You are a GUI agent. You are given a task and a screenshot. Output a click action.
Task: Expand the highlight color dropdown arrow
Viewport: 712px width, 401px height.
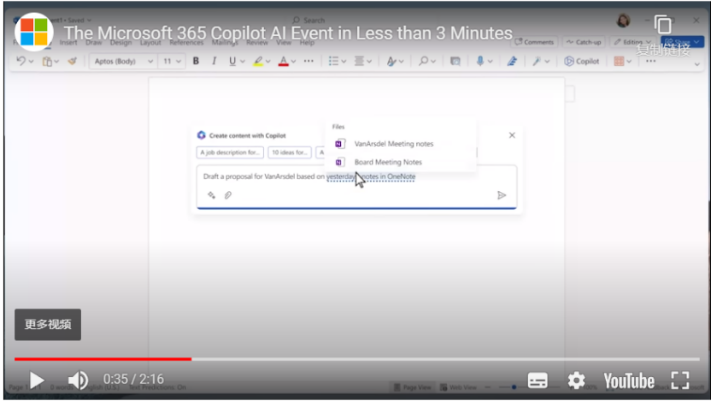tap(268, 61)
